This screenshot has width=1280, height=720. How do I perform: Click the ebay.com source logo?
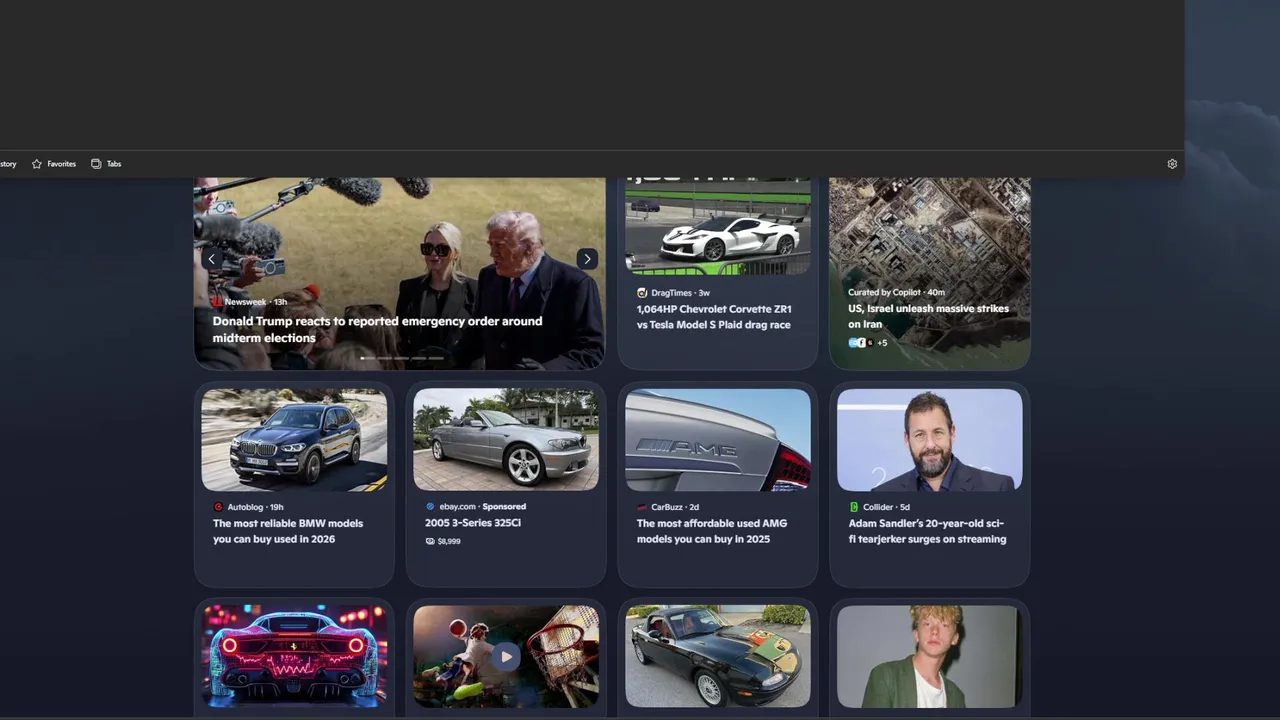pos(430,507)
